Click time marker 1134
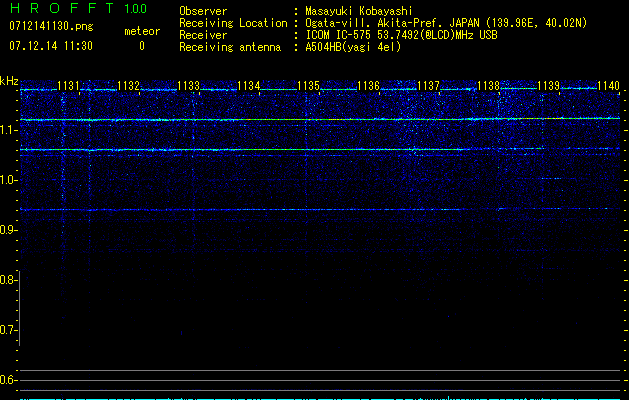The width and height of the screenshot is (629, 400). [249, 85]
